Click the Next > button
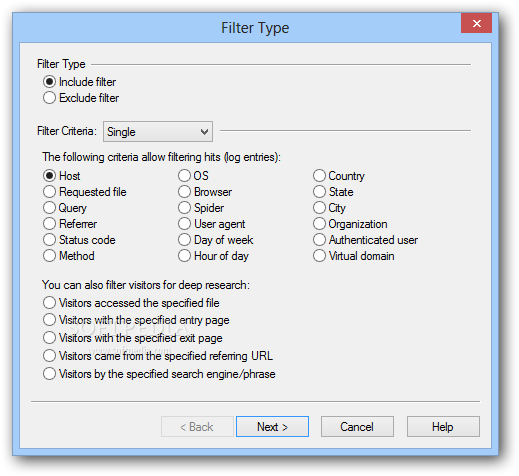 (272, 427)
